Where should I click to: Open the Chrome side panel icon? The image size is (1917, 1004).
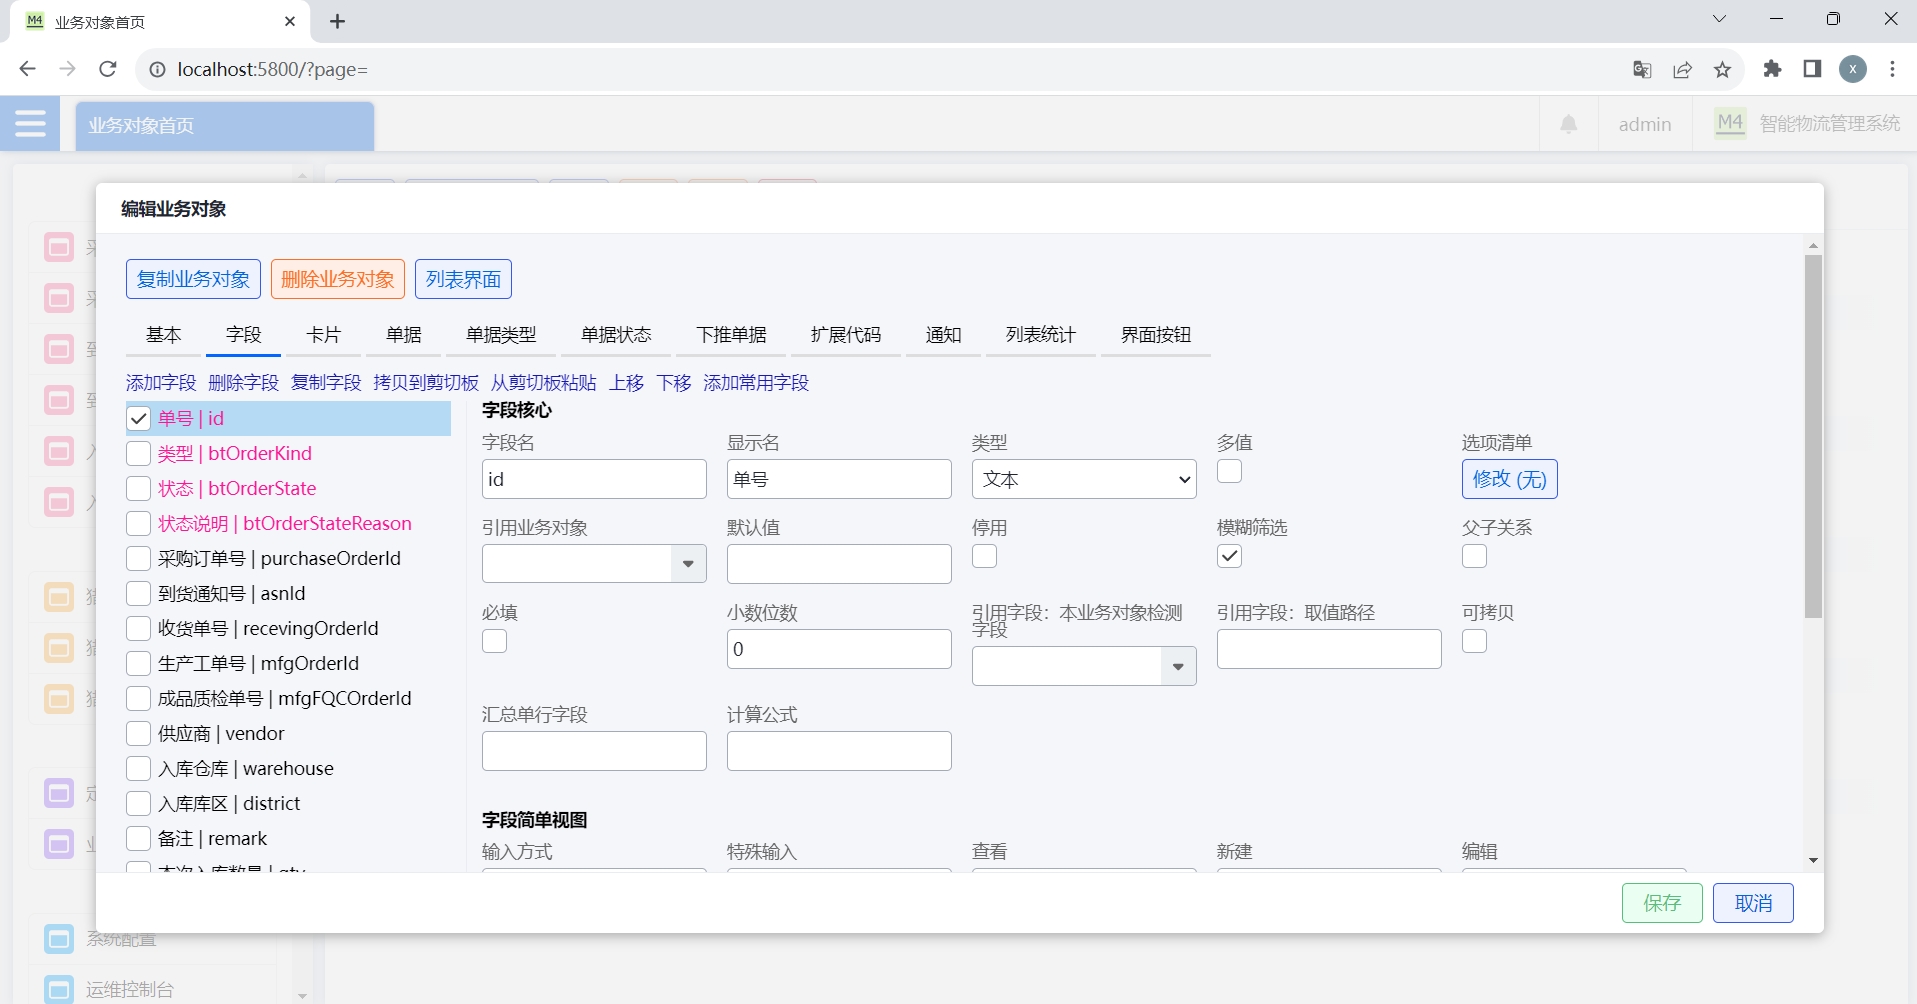coord(1812,69)
